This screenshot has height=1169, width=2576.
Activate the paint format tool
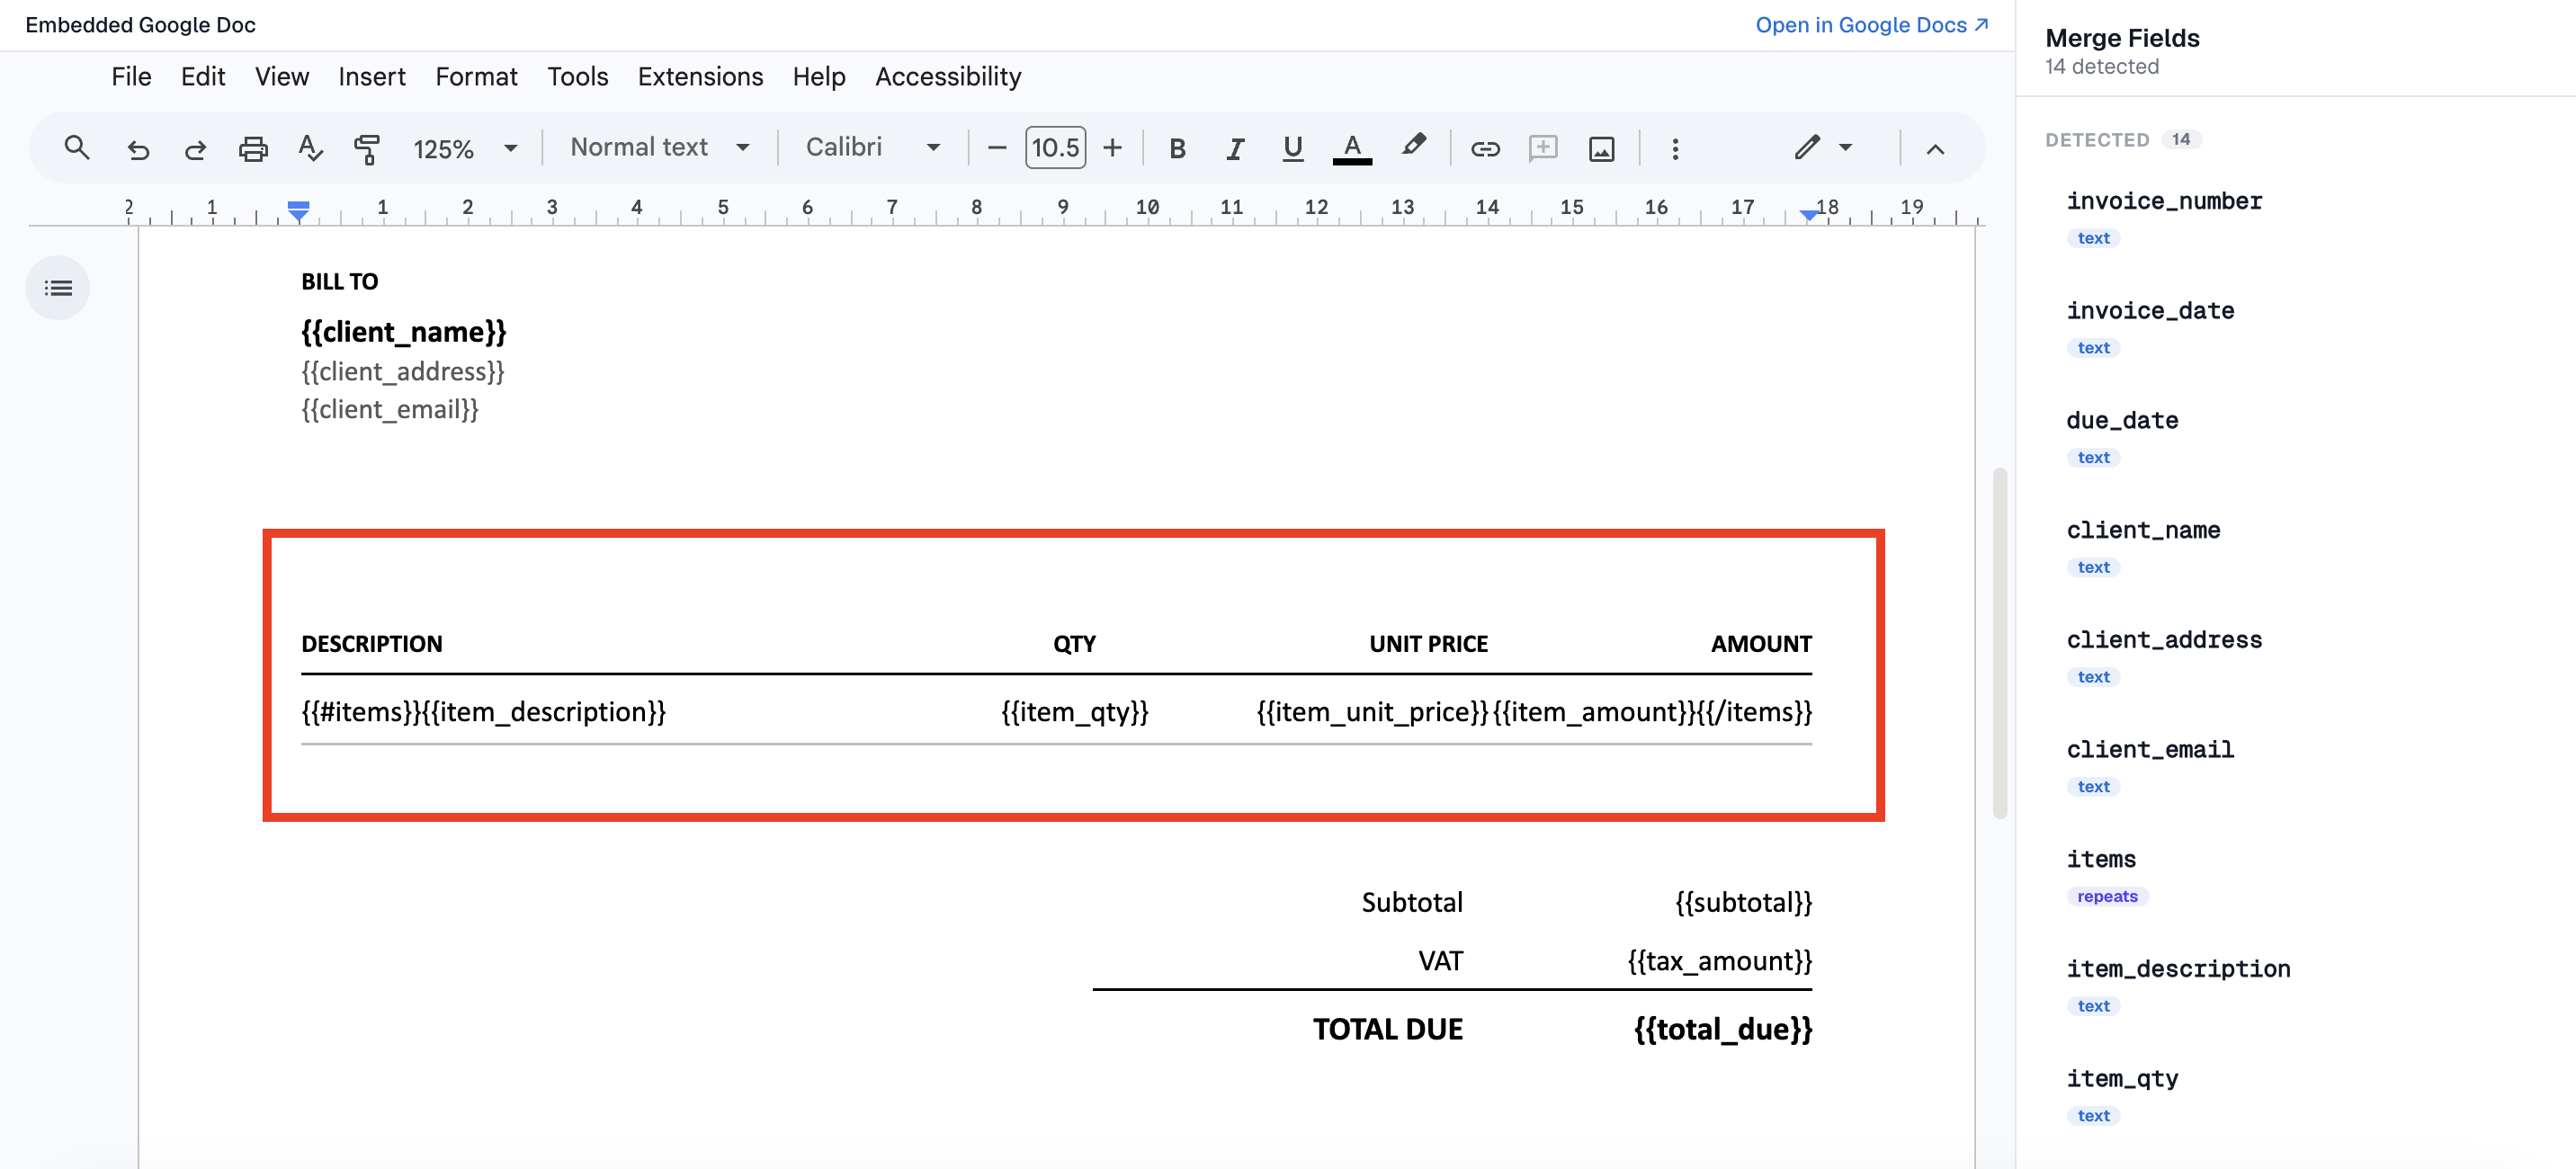pos(367,149)
